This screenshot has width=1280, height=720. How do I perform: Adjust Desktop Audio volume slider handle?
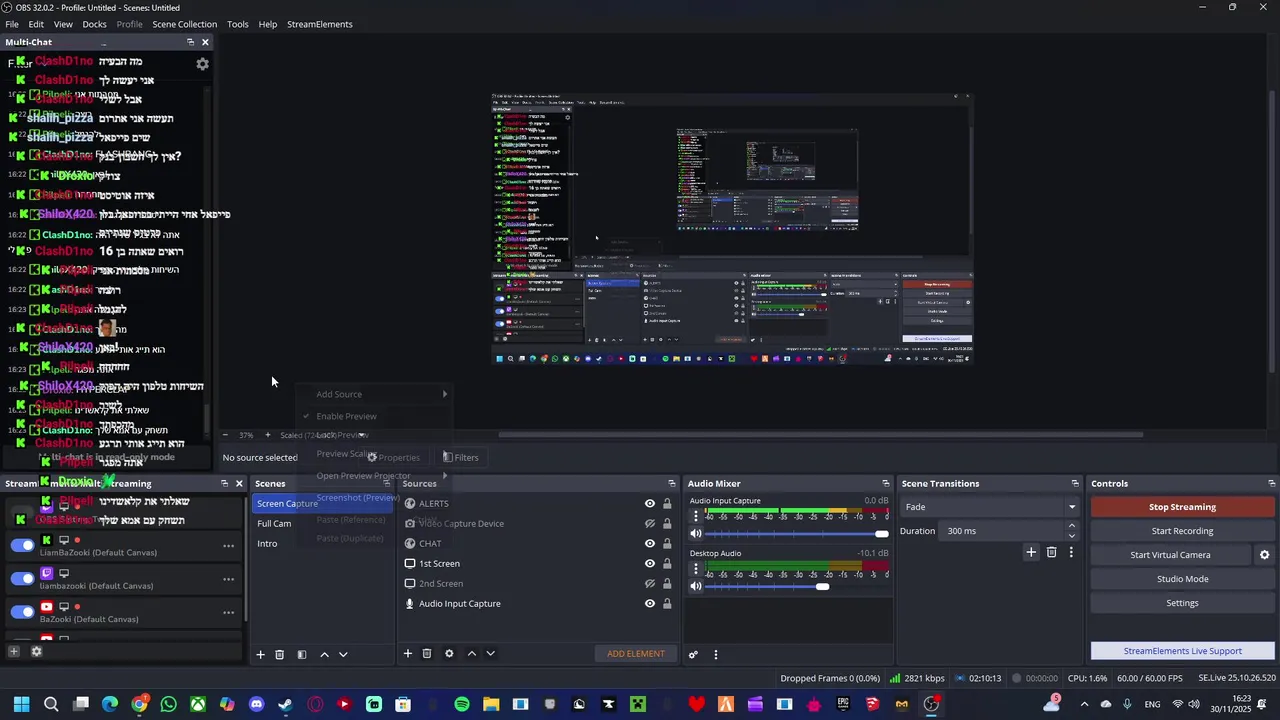click(822, 587)
